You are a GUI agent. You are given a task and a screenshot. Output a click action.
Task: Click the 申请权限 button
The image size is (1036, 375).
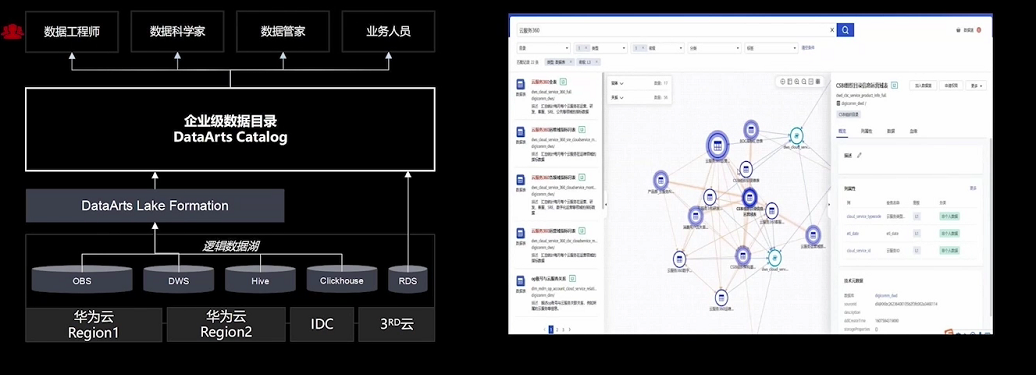click(951, 86)
